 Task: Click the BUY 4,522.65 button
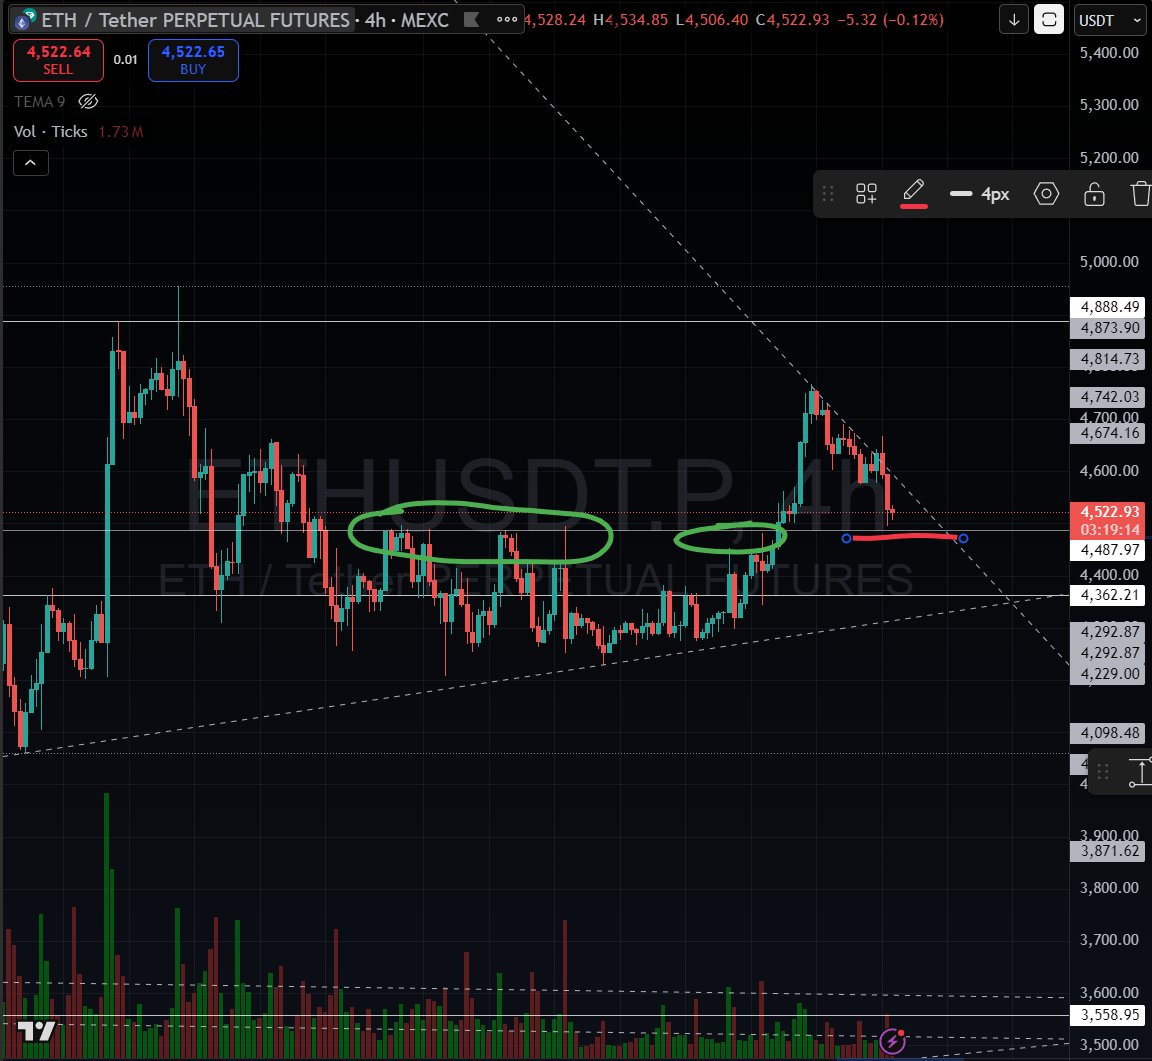click(x=193, y=60)
